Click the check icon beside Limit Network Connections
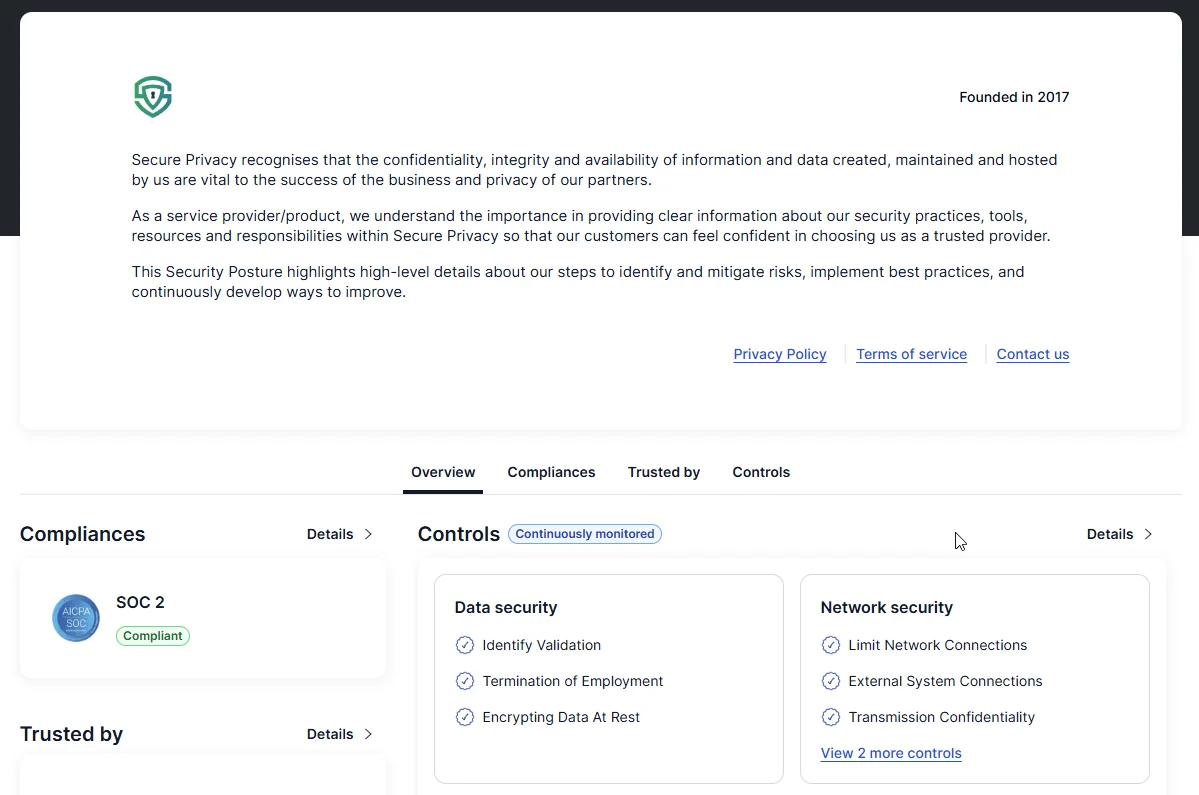The width and height of the screenshot is (1199, 795). (x=830, y=645)
